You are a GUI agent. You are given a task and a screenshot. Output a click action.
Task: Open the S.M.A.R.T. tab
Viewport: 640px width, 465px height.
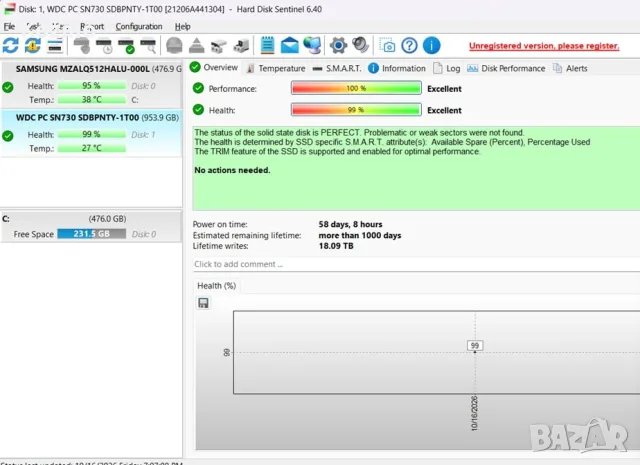pos(337,68)
